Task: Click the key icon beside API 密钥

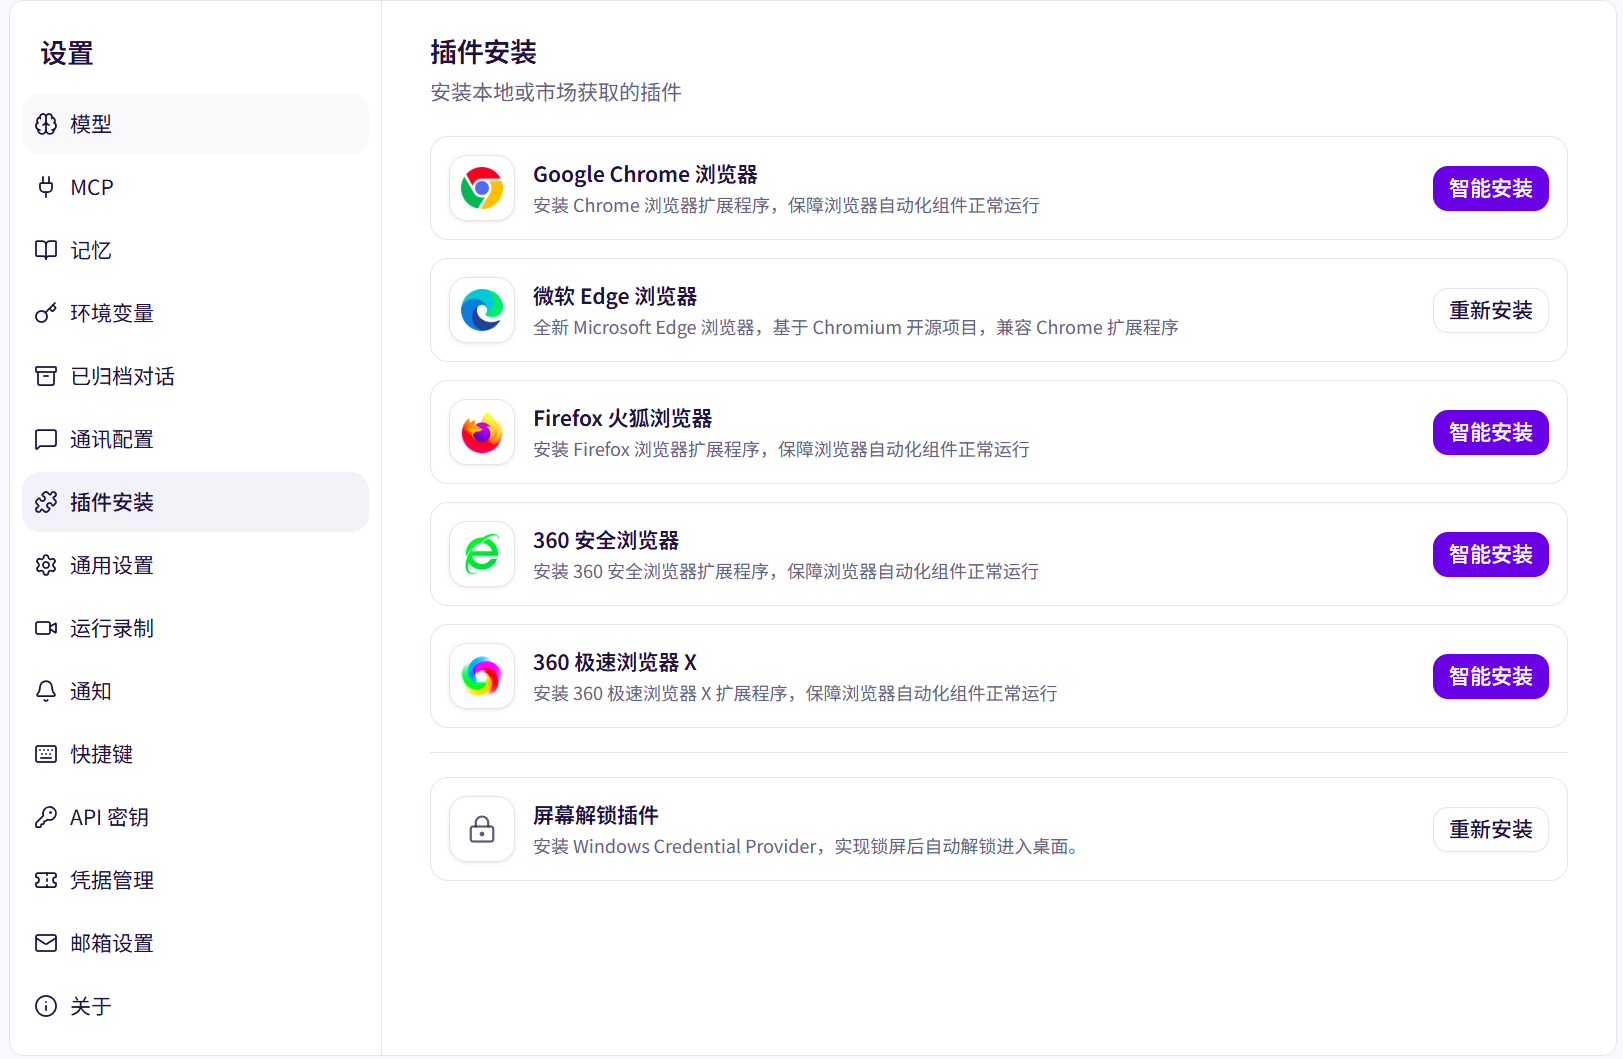Action: point(46,817)
